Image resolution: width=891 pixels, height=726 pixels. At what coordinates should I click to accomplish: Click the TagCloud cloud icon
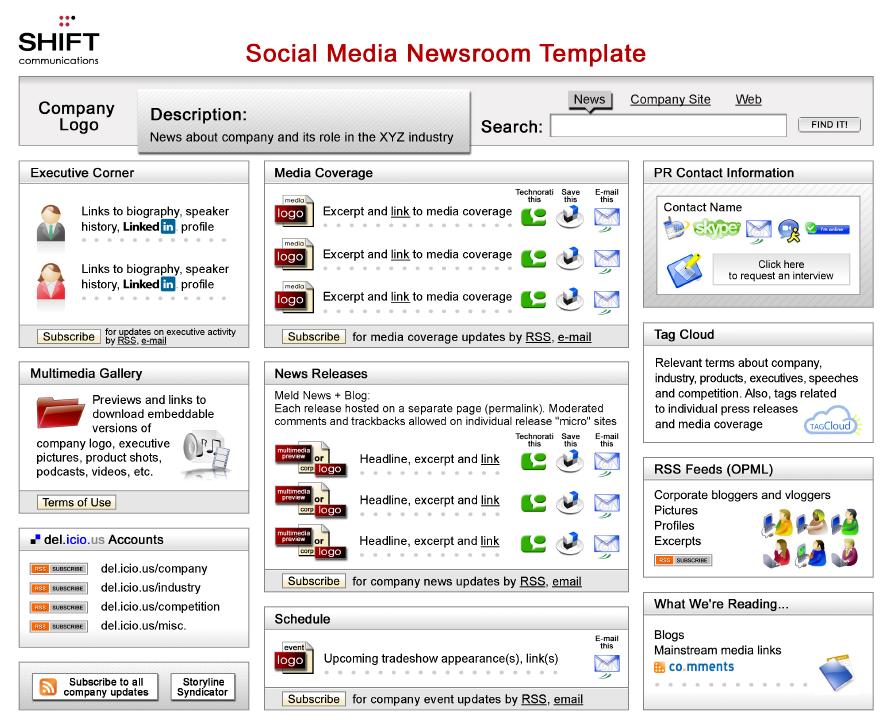coord(832,421)
